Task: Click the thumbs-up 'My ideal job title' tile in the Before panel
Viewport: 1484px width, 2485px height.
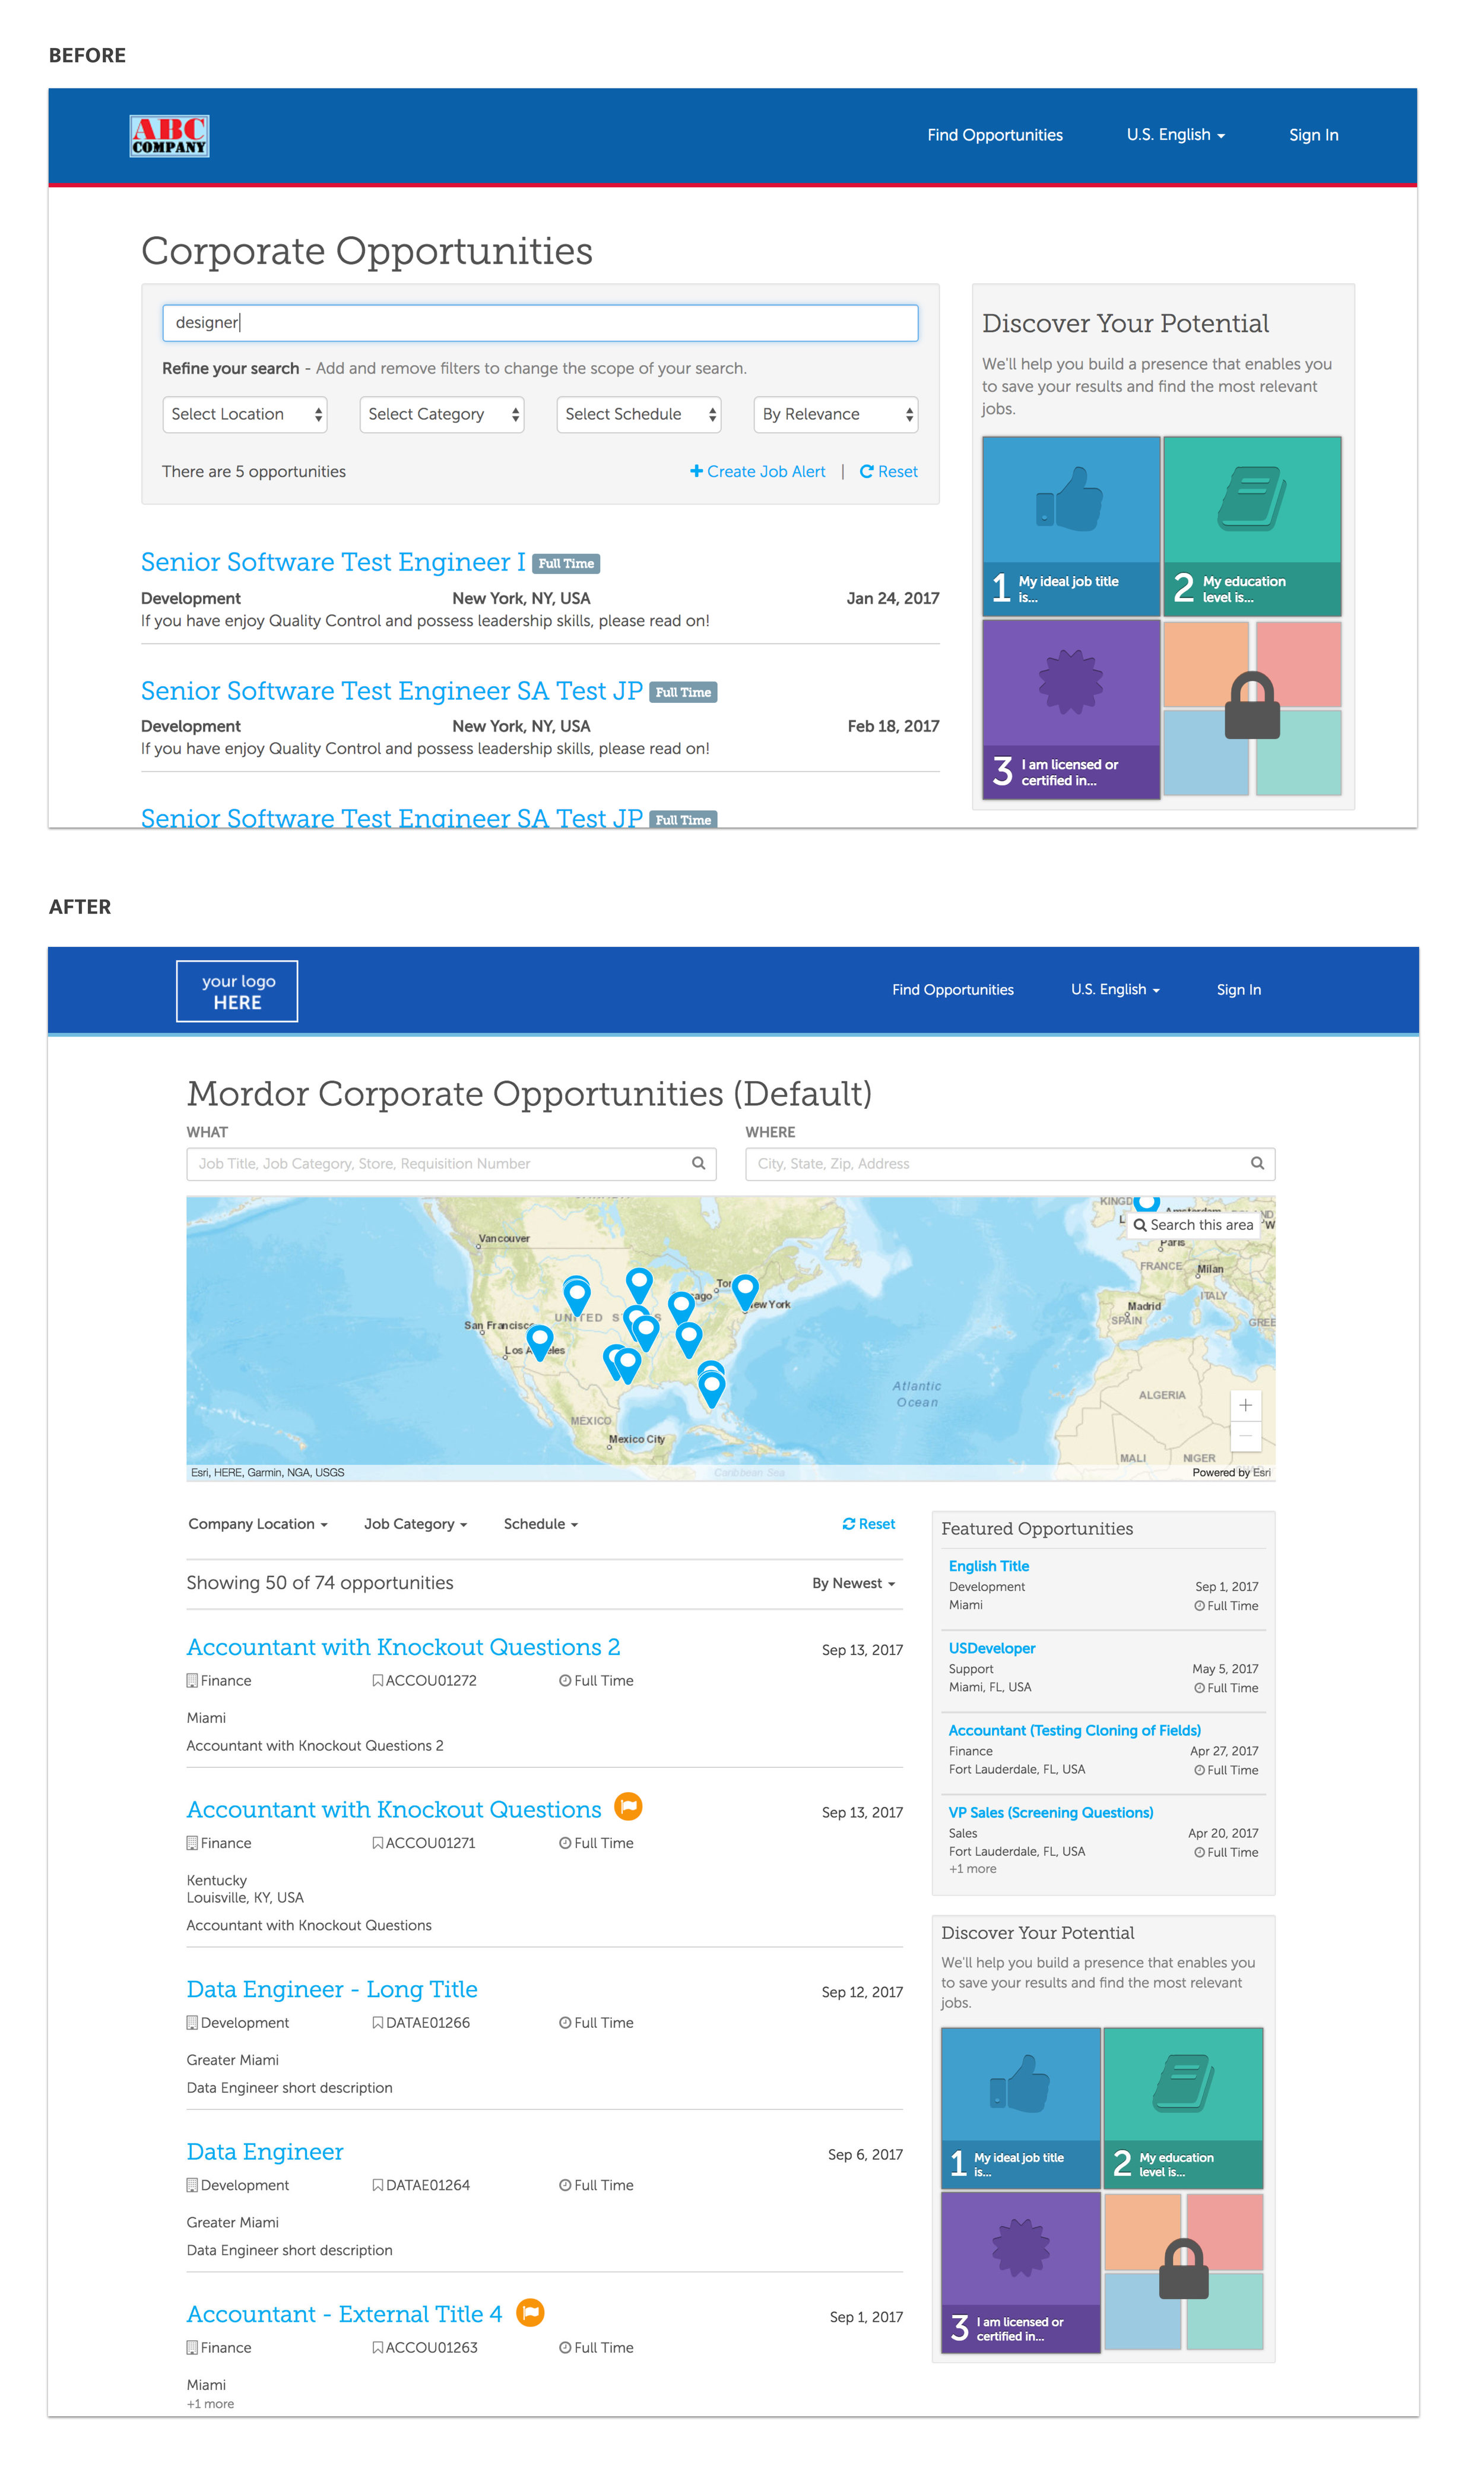Action: (x=1071, y=526)
